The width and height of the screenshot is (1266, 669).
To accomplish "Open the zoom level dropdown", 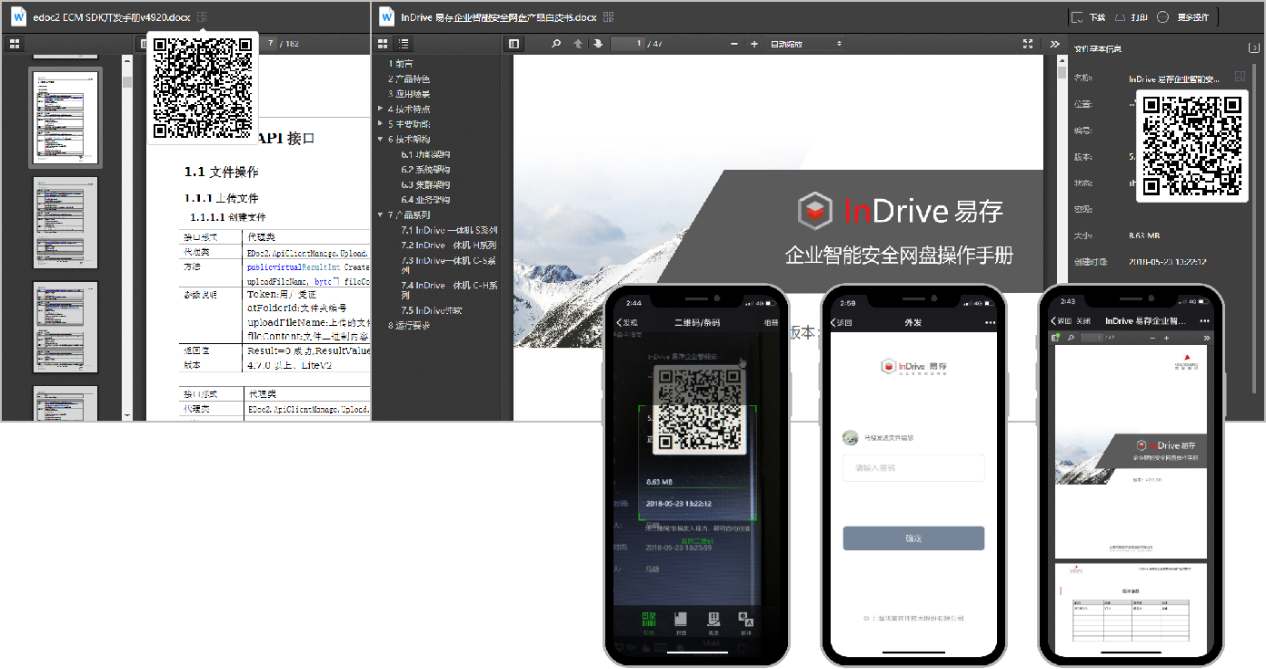I will [805, 44].
